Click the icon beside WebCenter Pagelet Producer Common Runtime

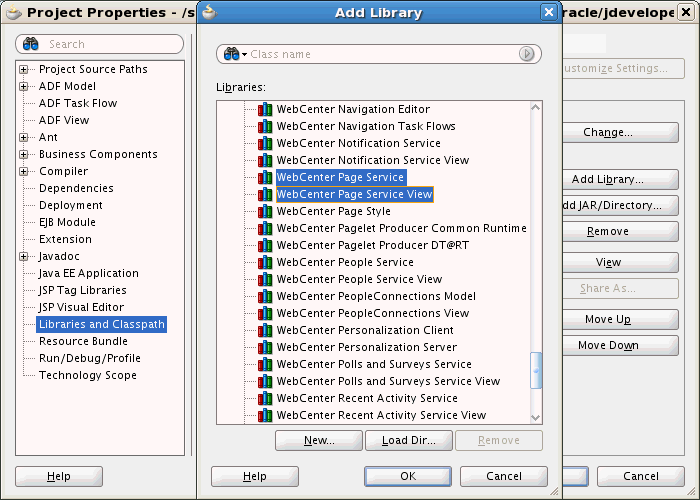coord(265,228)
